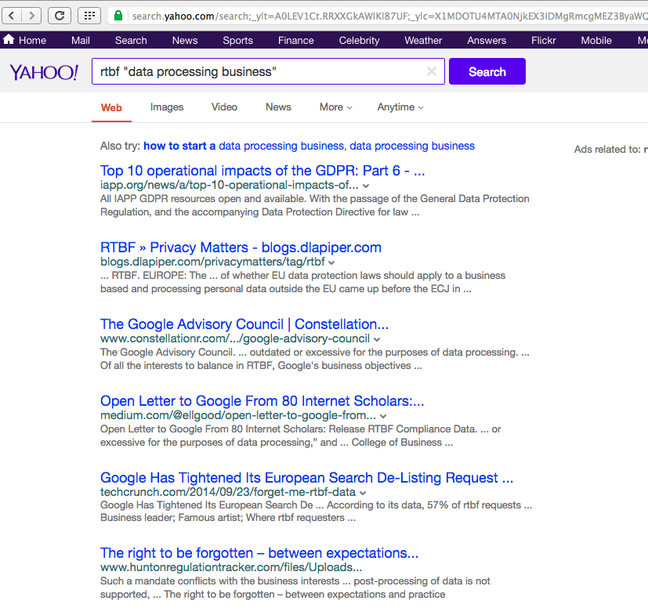Click the iapp.org/news green URL text
648x615 pixels.
coord(229,185)
